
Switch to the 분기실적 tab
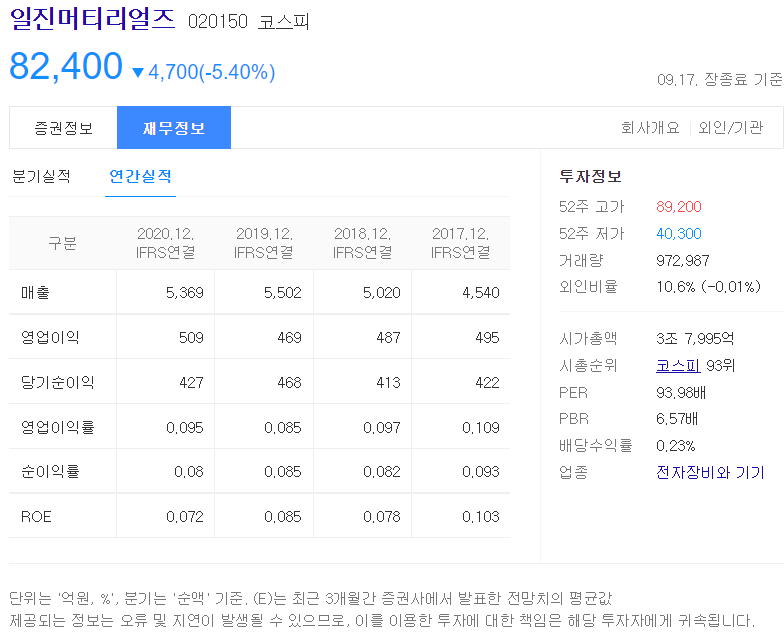pos(41,176)
